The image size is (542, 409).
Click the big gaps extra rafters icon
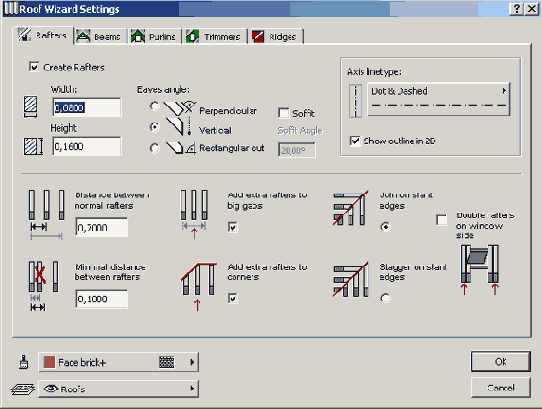pyautogui.click(x=194, y=214)
